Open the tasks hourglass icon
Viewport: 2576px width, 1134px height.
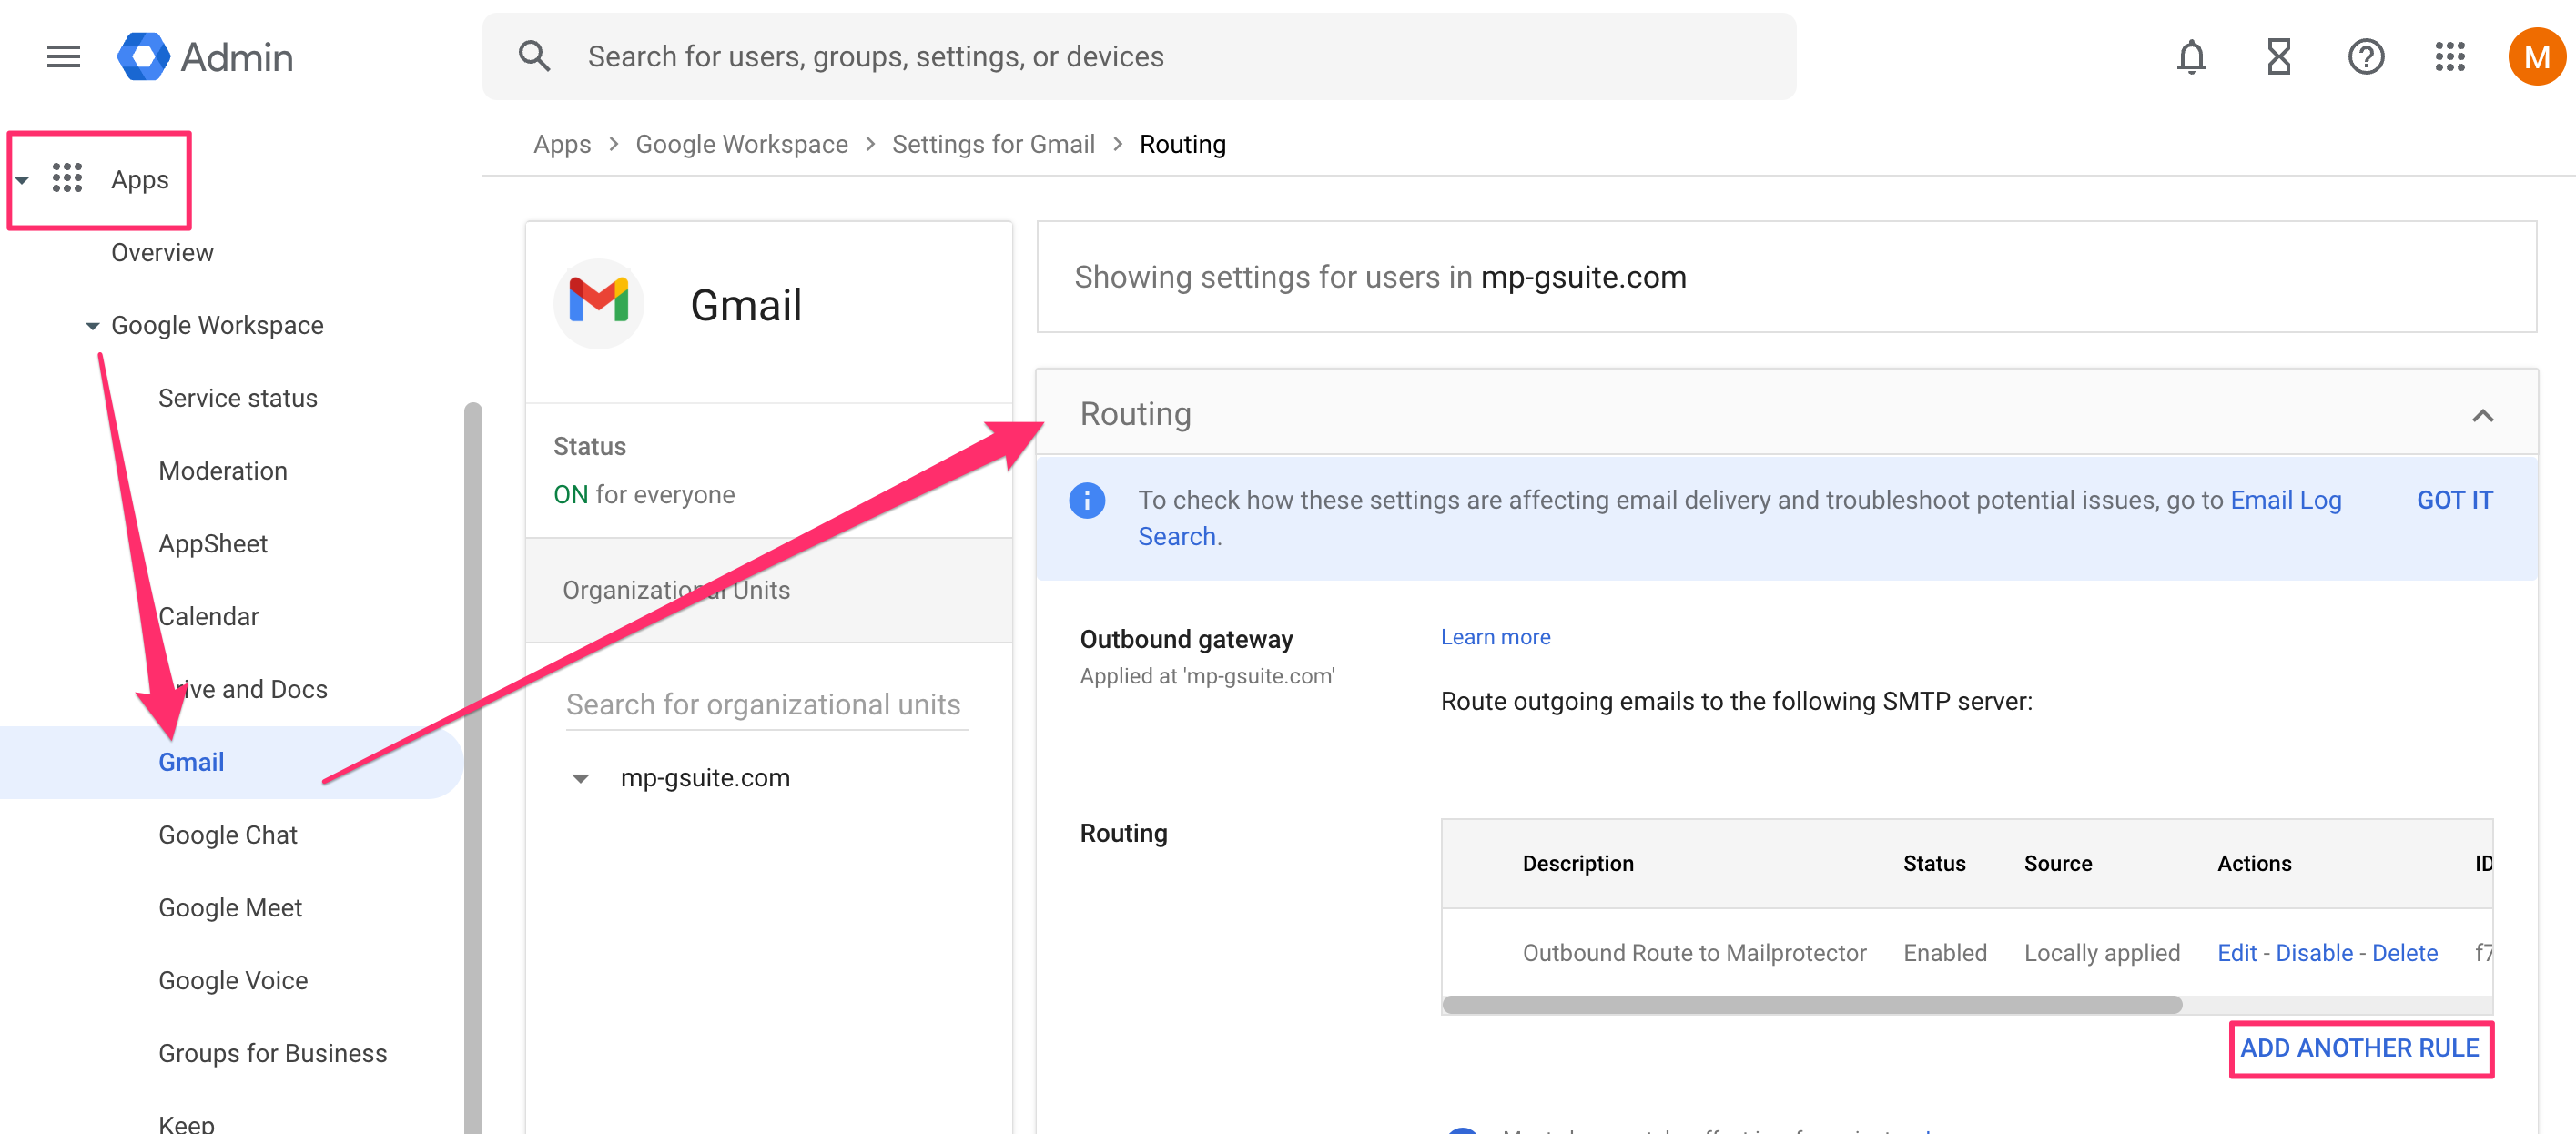(2278, 57)
